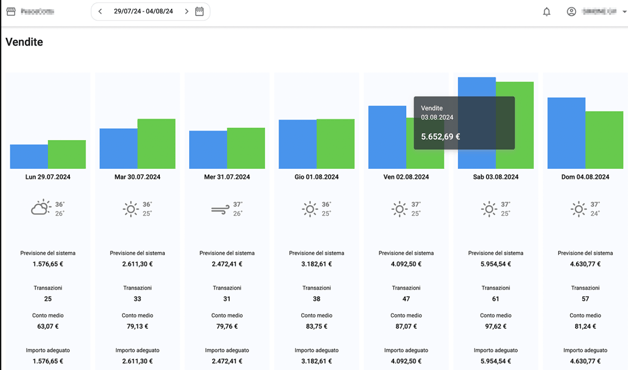Click transaction count 25 for Monday

[x=48, y=299]
